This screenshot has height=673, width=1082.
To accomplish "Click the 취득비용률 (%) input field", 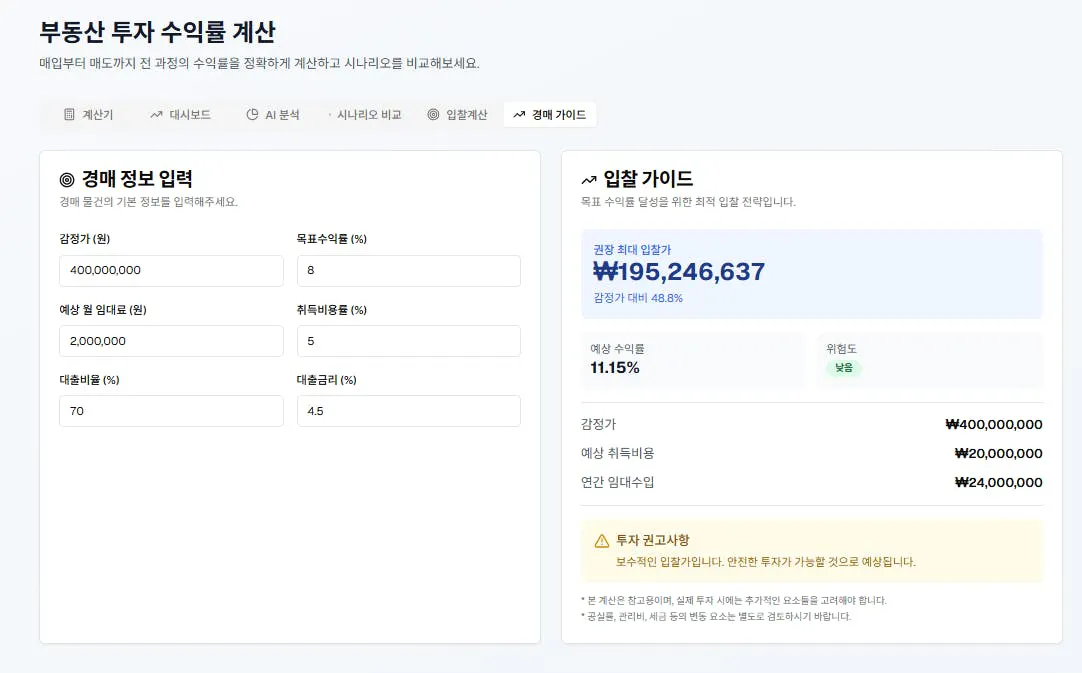I will [x=409, y=341].
